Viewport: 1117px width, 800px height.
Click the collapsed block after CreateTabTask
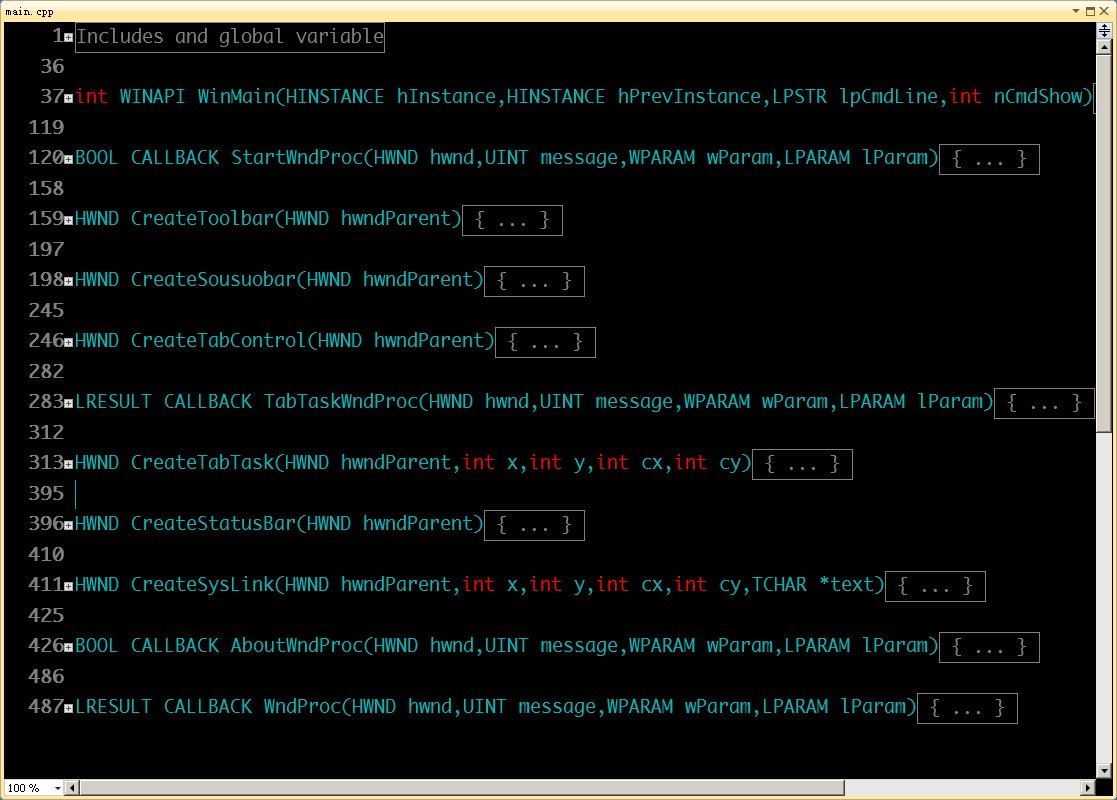tap(802, 464)
